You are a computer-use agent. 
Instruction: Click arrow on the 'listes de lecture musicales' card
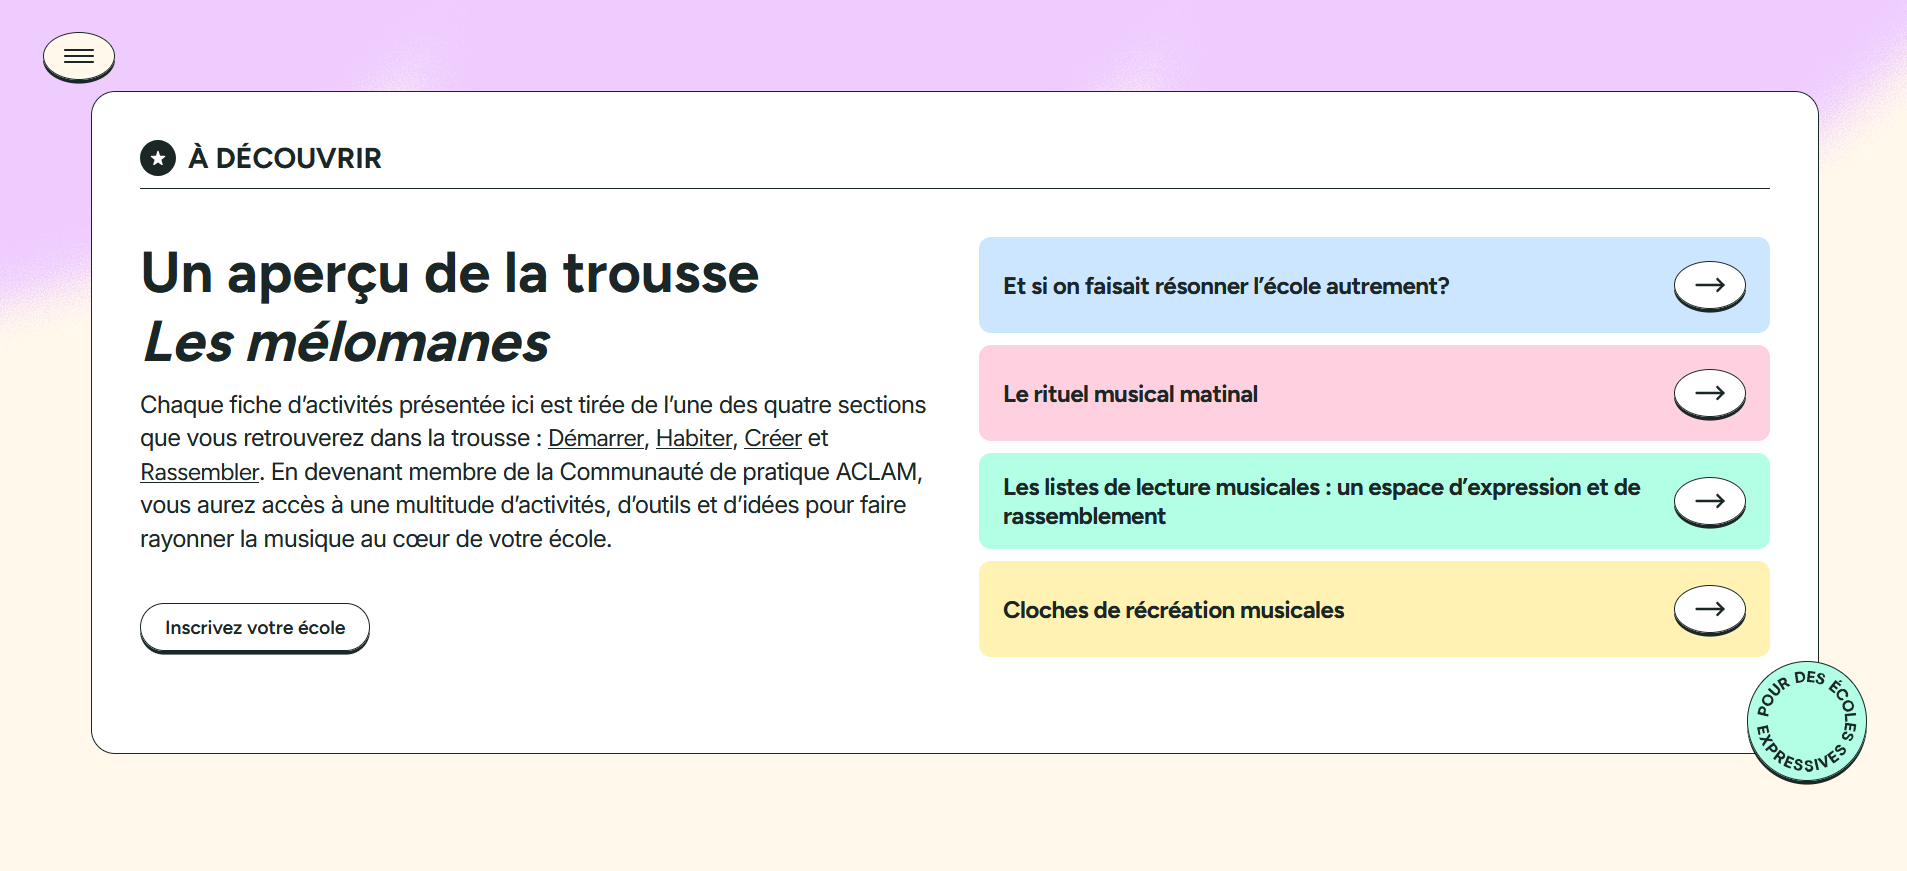1709,501
